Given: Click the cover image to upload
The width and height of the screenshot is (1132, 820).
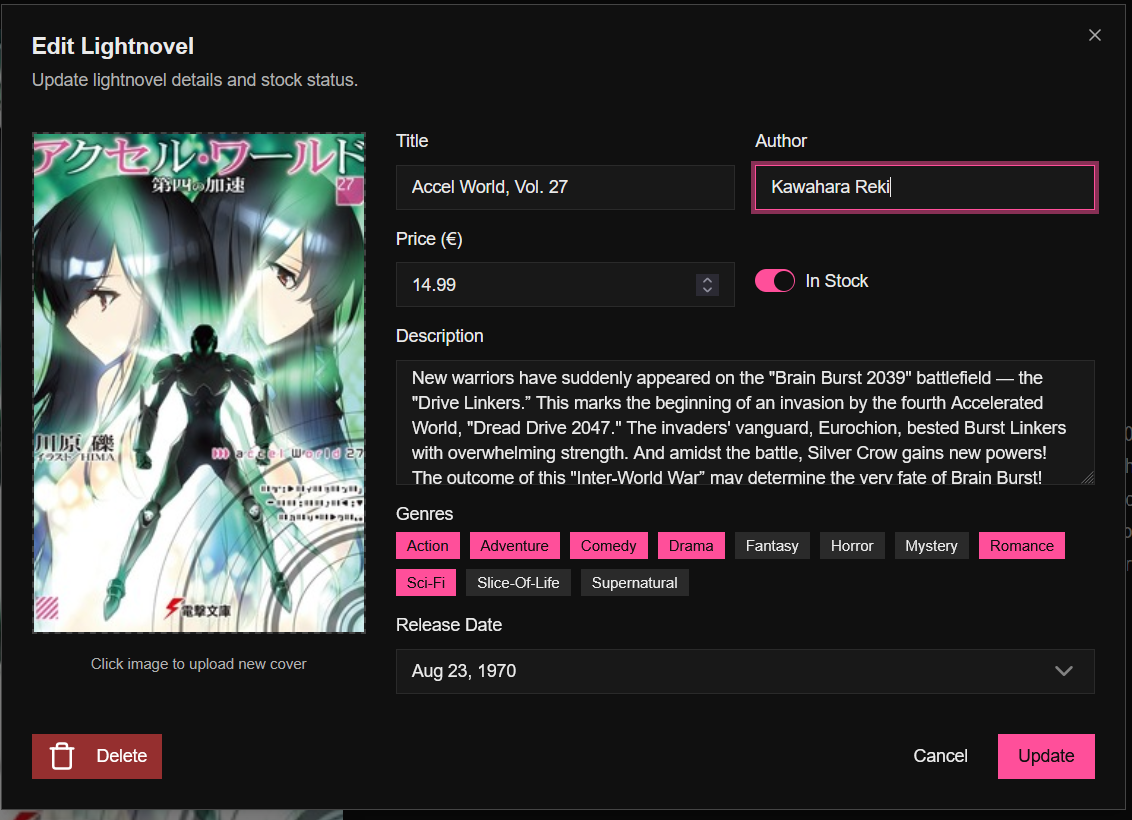Looking at the screenshot, I should pos(199,383).
